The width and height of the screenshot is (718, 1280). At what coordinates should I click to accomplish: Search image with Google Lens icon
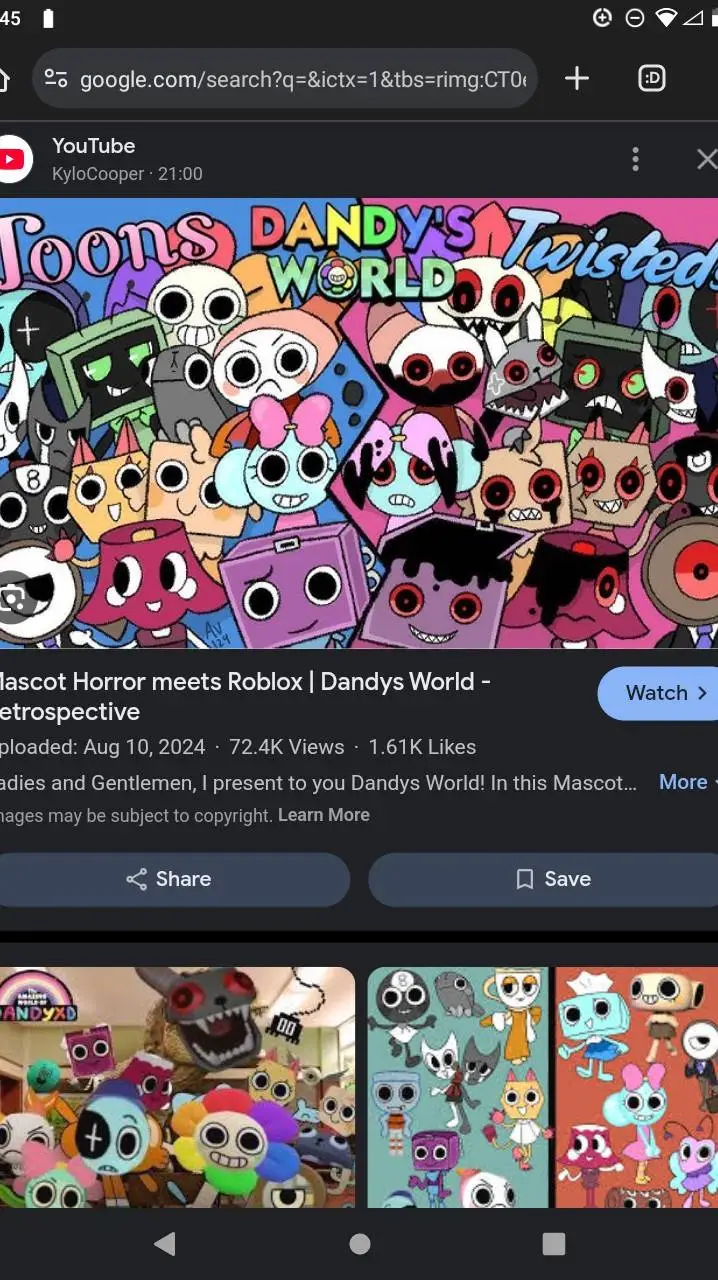click(x=15, y=598)
